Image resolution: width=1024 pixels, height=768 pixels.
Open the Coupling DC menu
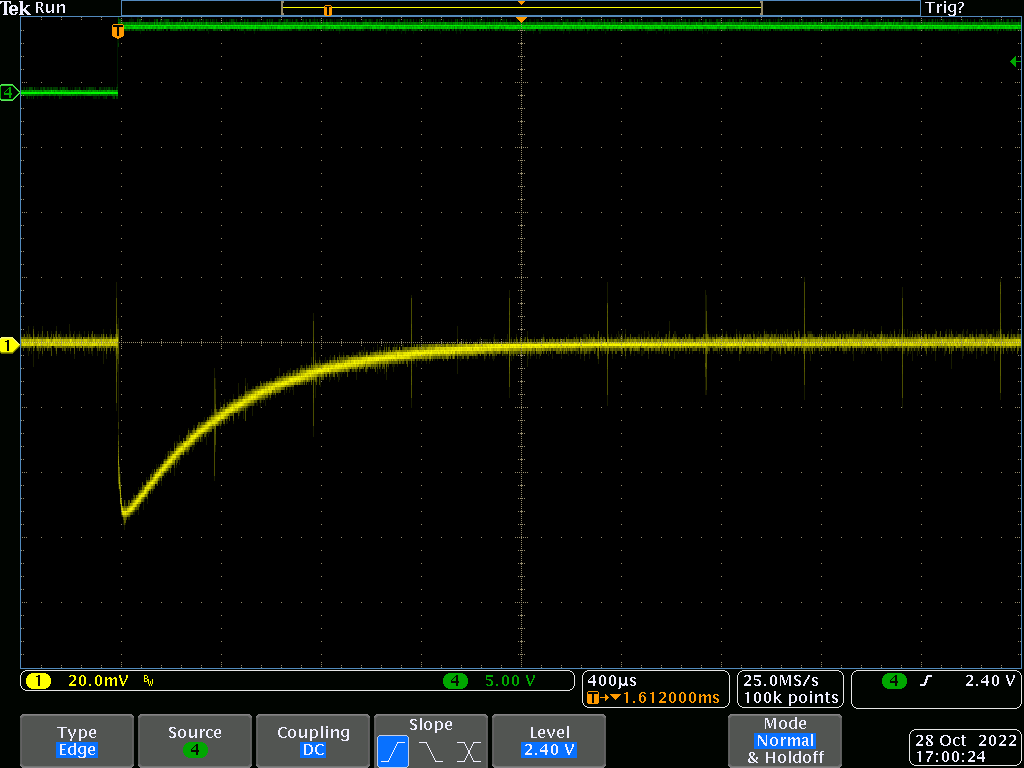click(313, 741)
